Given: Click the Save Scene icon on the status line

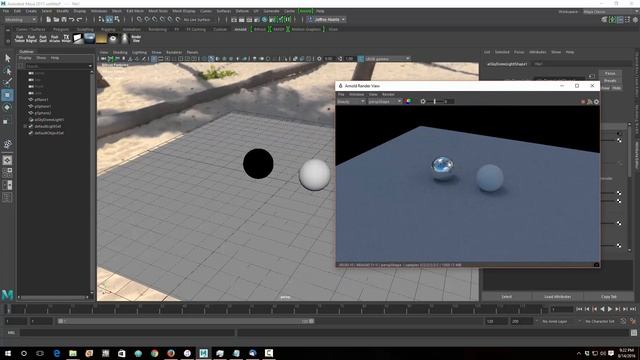Looking at the screenshot, I should pyautogui.click(x=64, y=19).
